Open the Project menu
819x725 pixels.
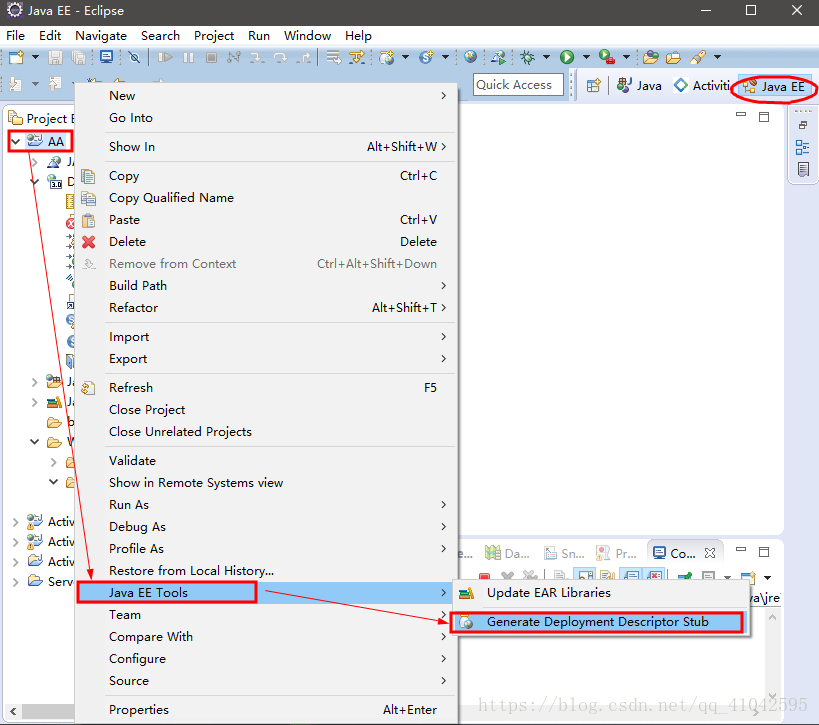[x=214, y=36]
